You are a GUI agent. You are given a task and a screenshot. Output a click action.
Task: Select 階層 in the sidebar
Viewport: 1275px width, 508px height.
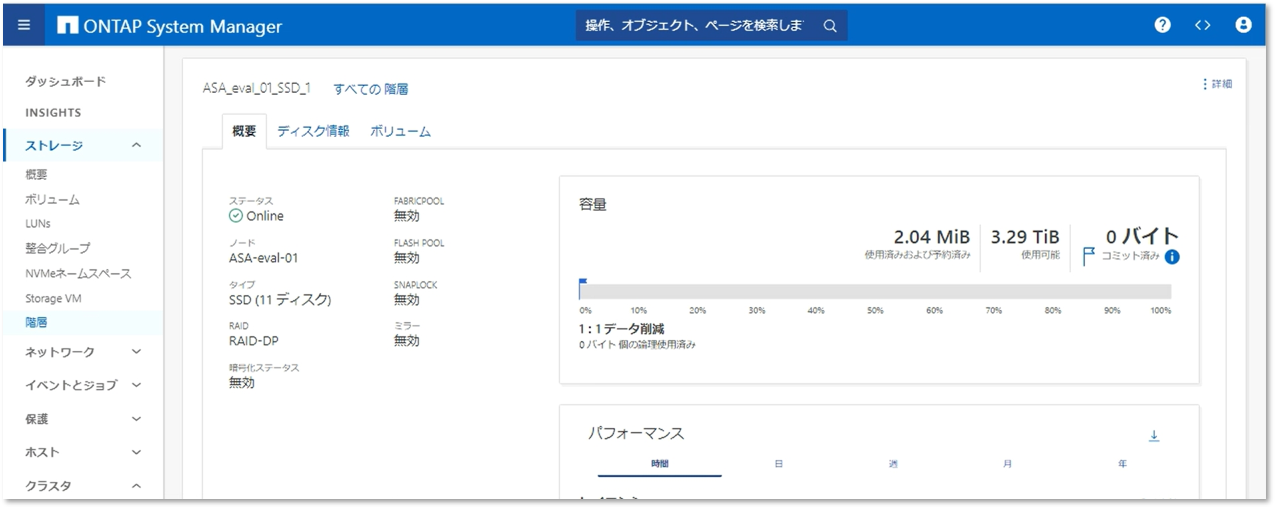tap(36, 323)
